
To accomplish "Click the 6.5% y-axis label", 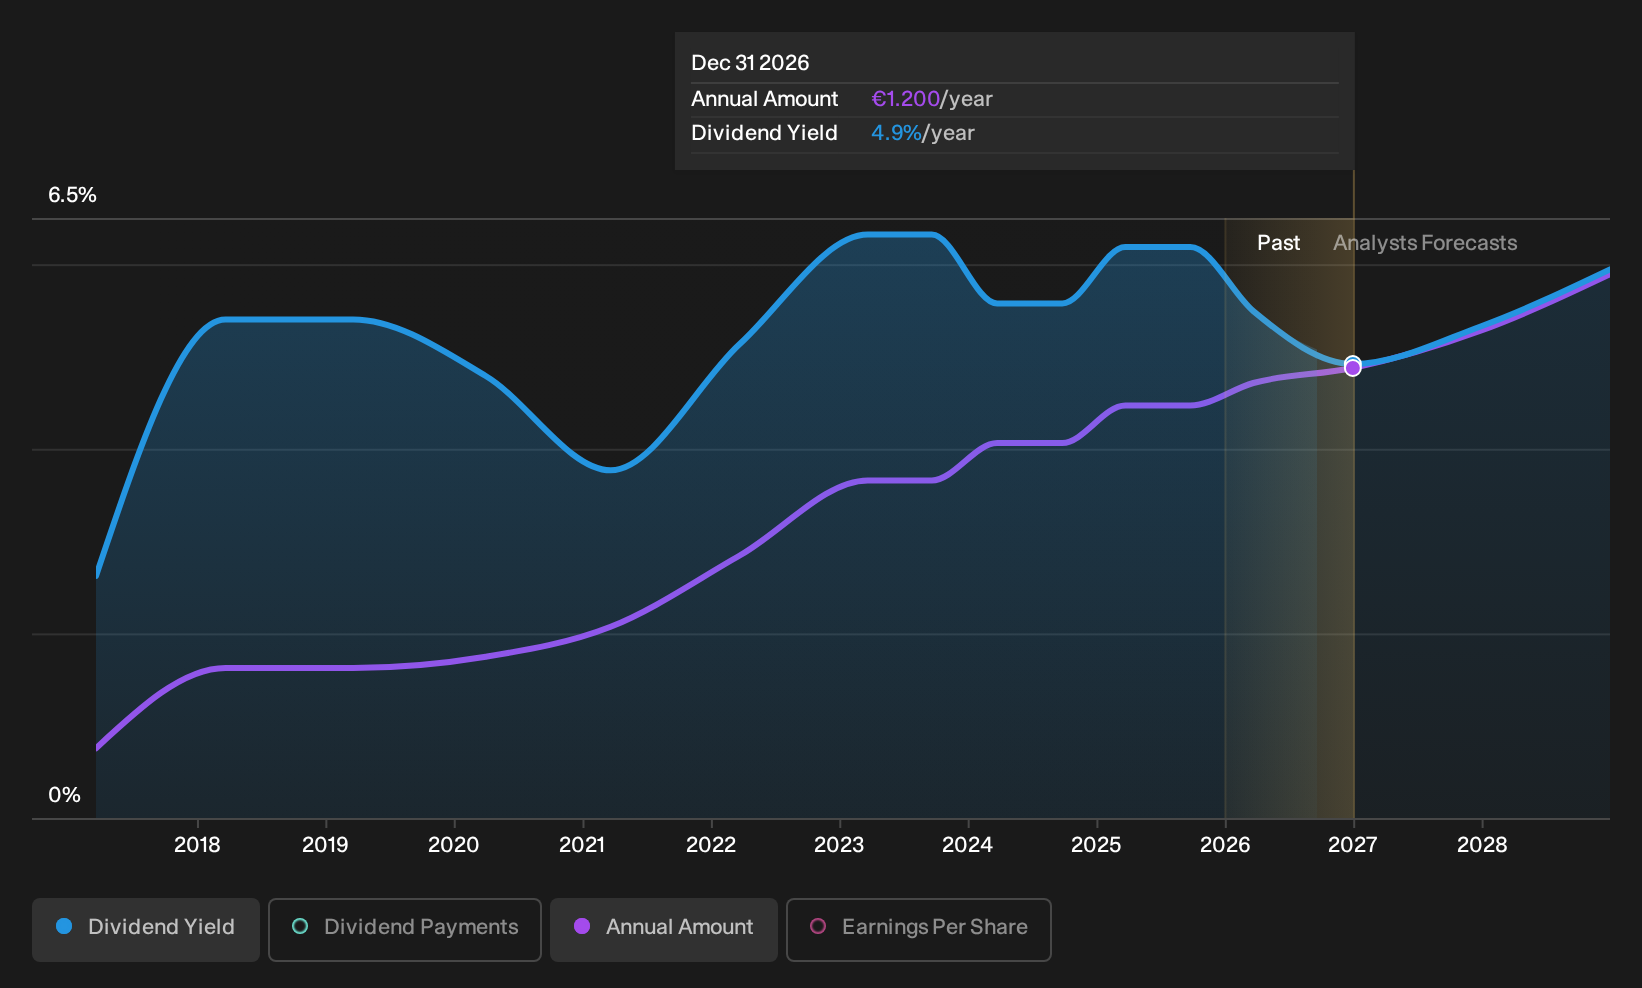I will coord(72,195).
